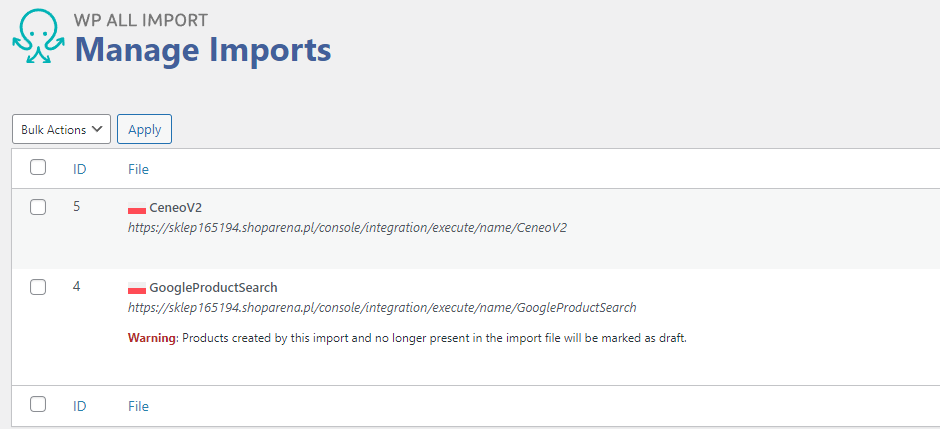The width and height of the screenshot is (940, 429).
Task: Toggle select-all checkbox in table footer
Action: click(38, 404)
